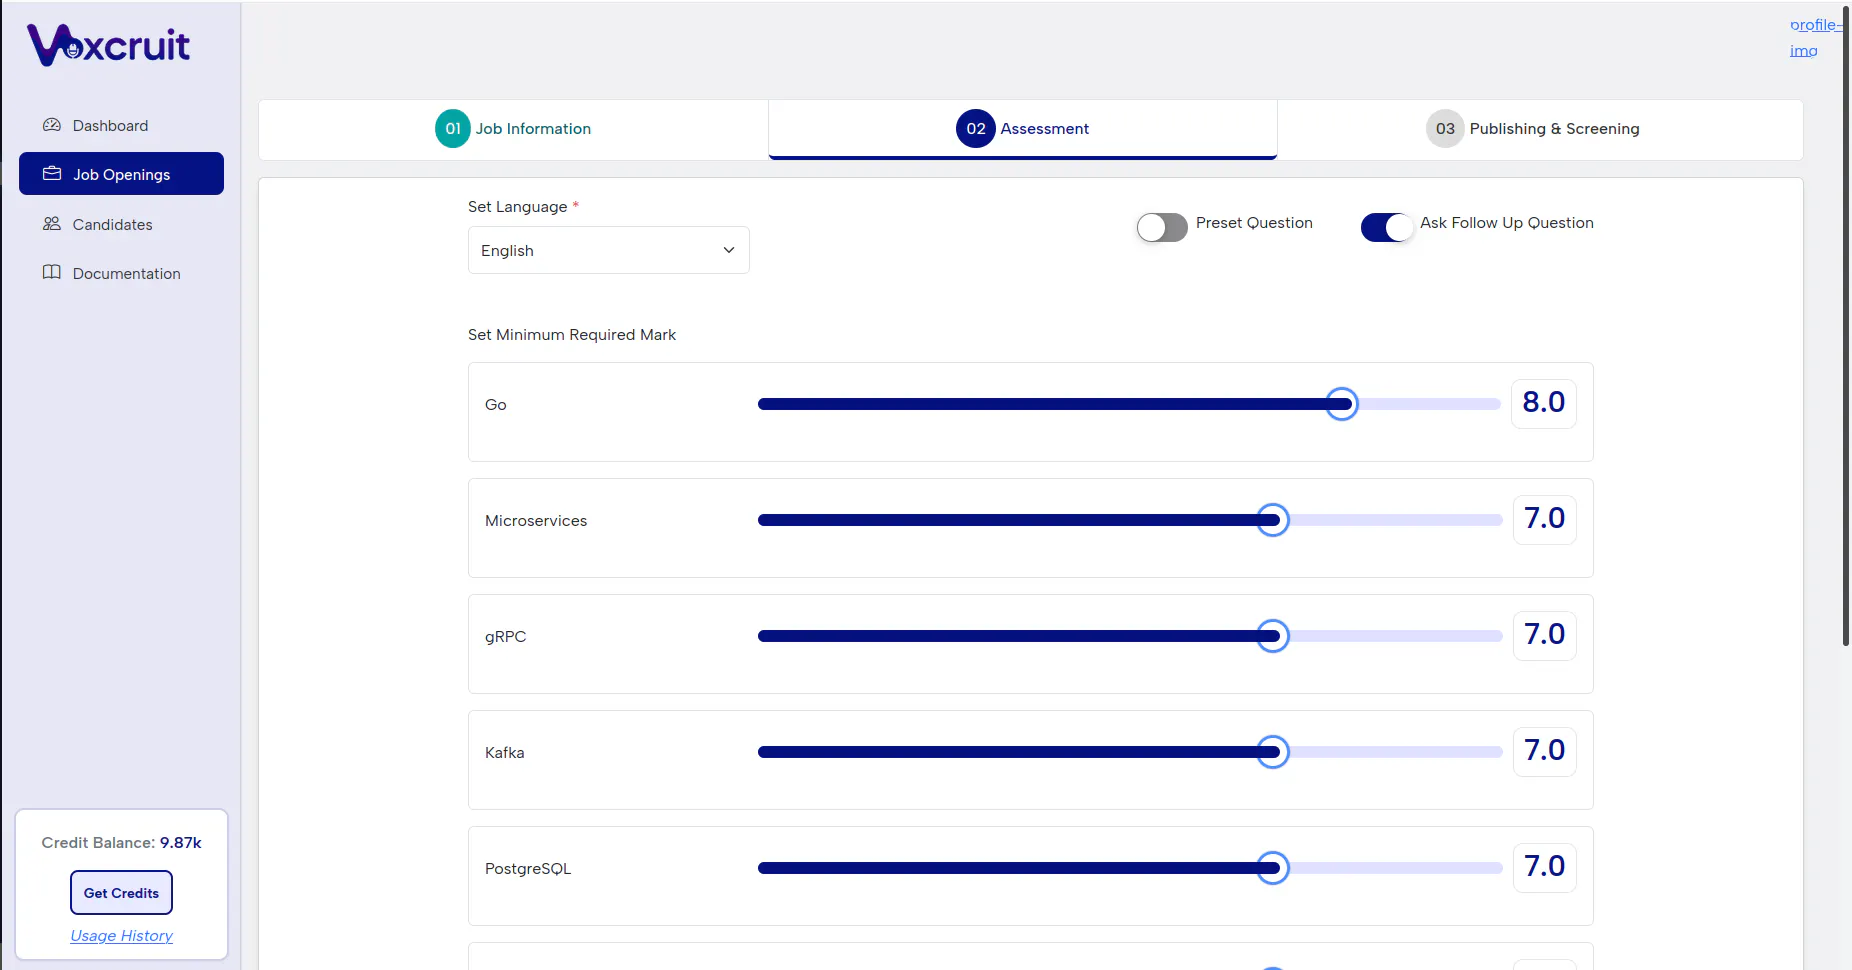Open Documentation from the sidebar
The image size is (1852, 970).
(x=121, y=273)
